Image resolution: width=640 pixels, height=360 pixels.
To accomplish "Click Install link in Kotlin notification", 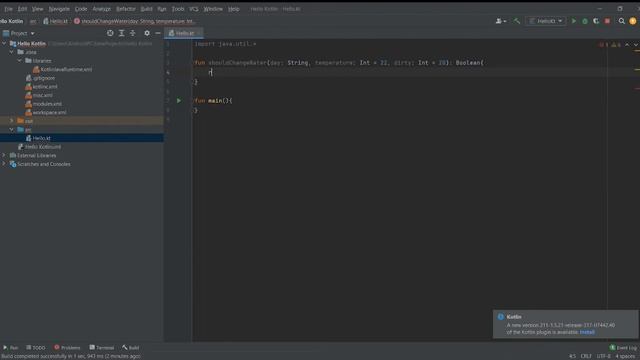I will (587, 332).
